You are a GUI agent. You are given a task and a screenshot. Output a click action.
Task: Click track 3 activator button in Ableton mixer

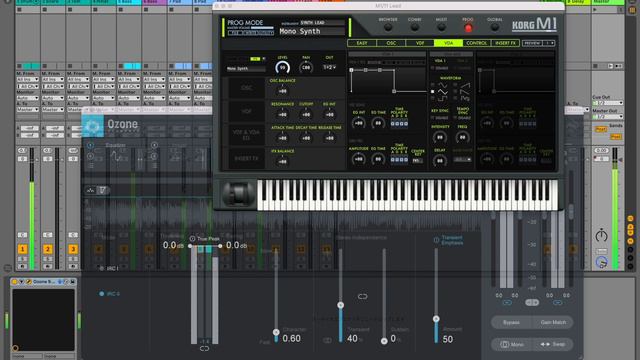[x=73, y=249]
